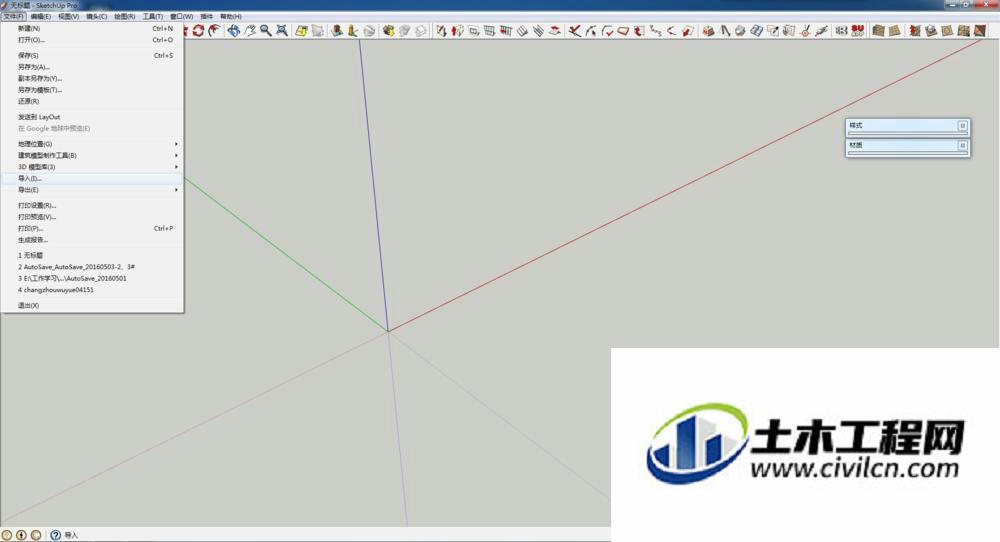Screen dimensions: 1000x542
Task: Click the SU red plugin icon
Action: click(x=857, y=31)
